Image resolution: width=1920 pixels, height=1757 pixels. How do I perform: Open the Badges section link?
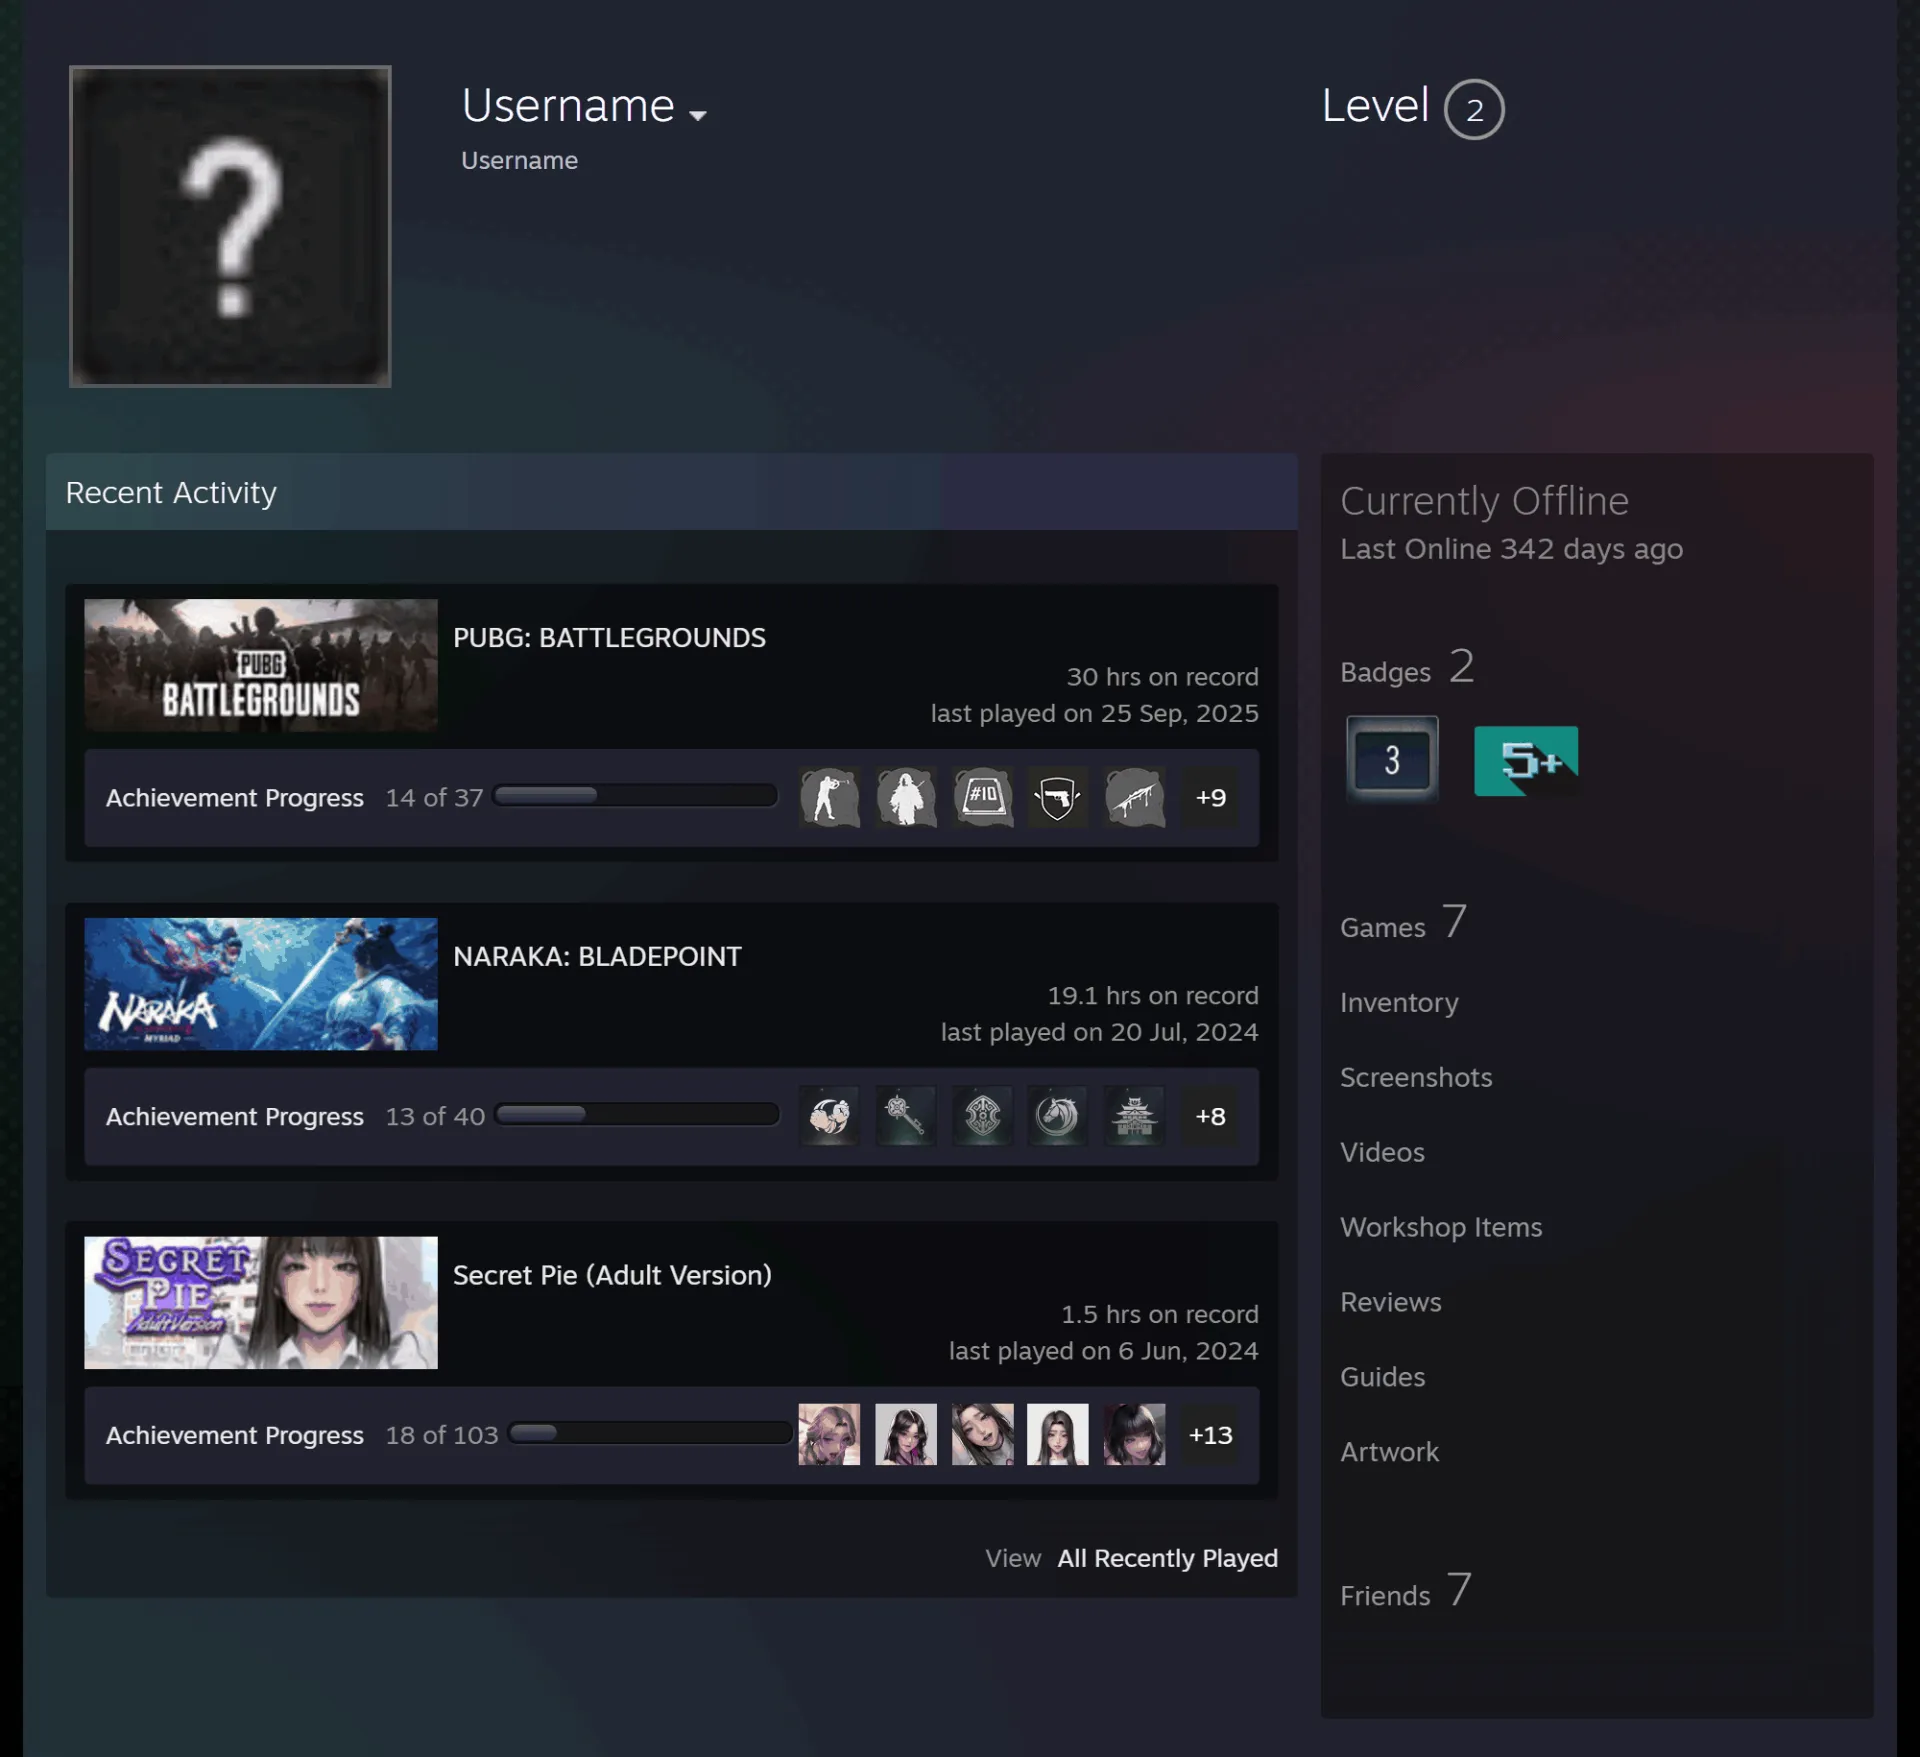pos(1407,667)
